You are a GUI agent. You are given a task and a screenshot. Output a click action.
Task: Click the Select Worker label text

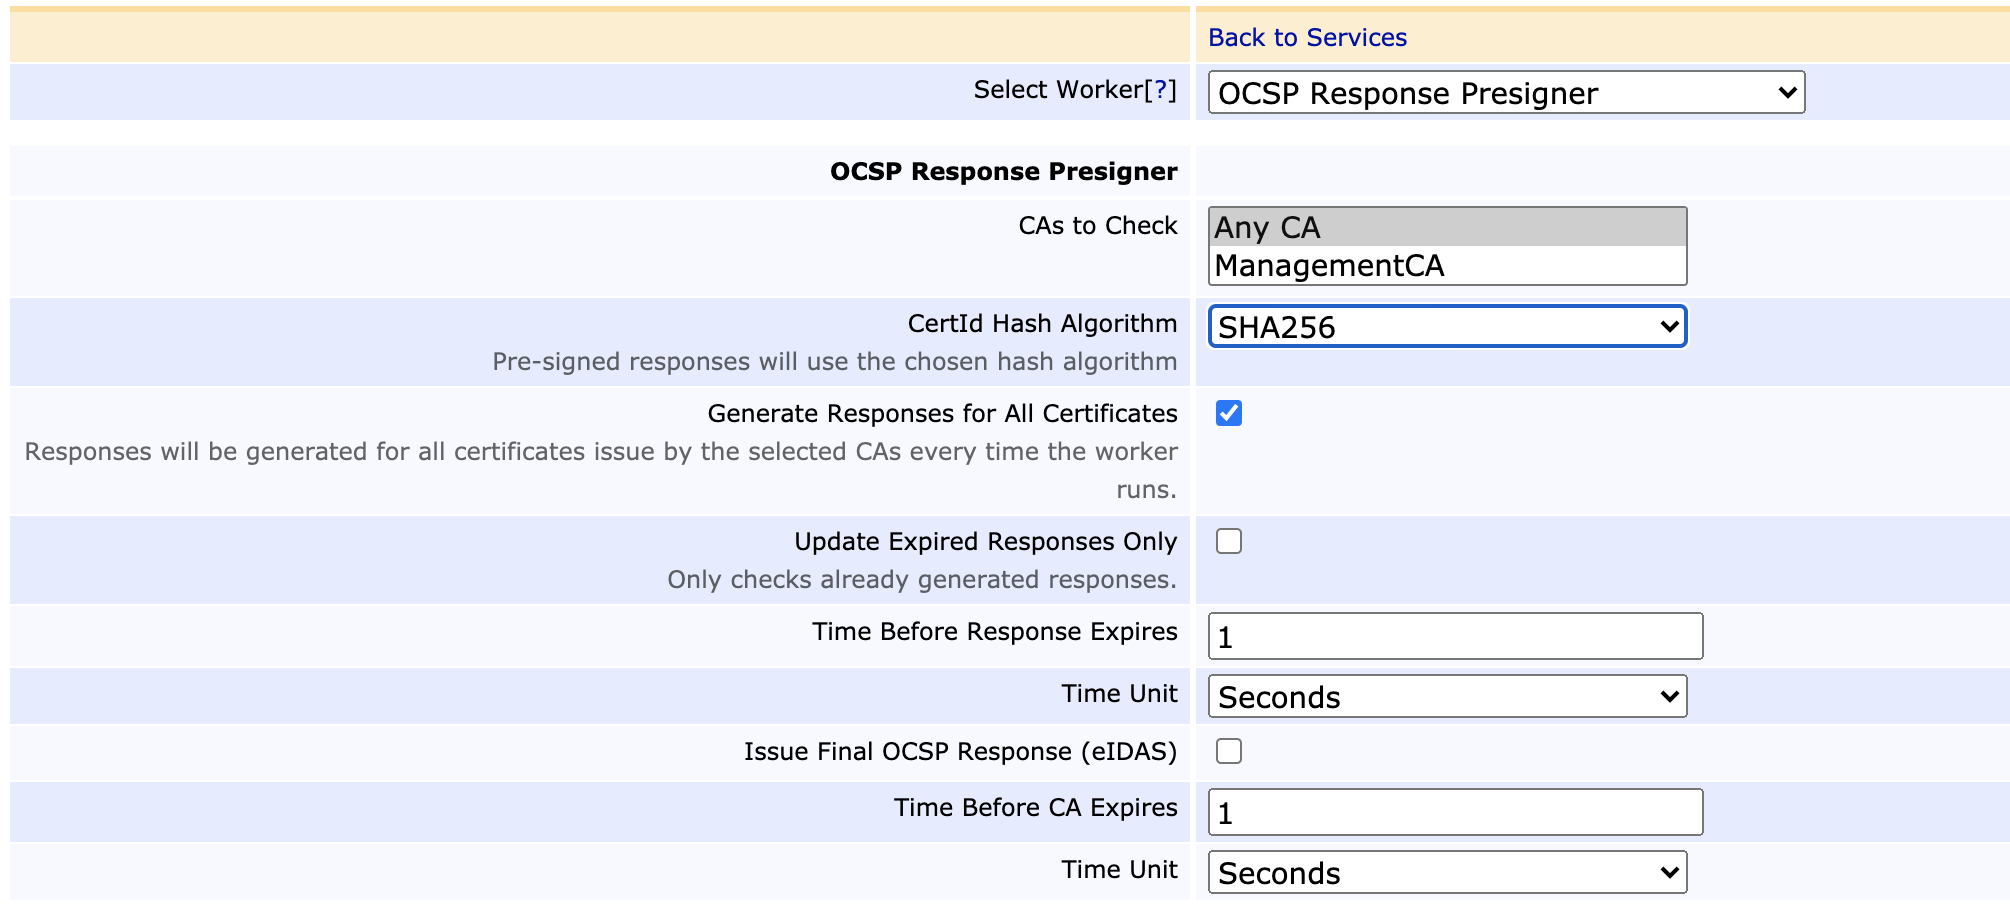(1057, 90)
